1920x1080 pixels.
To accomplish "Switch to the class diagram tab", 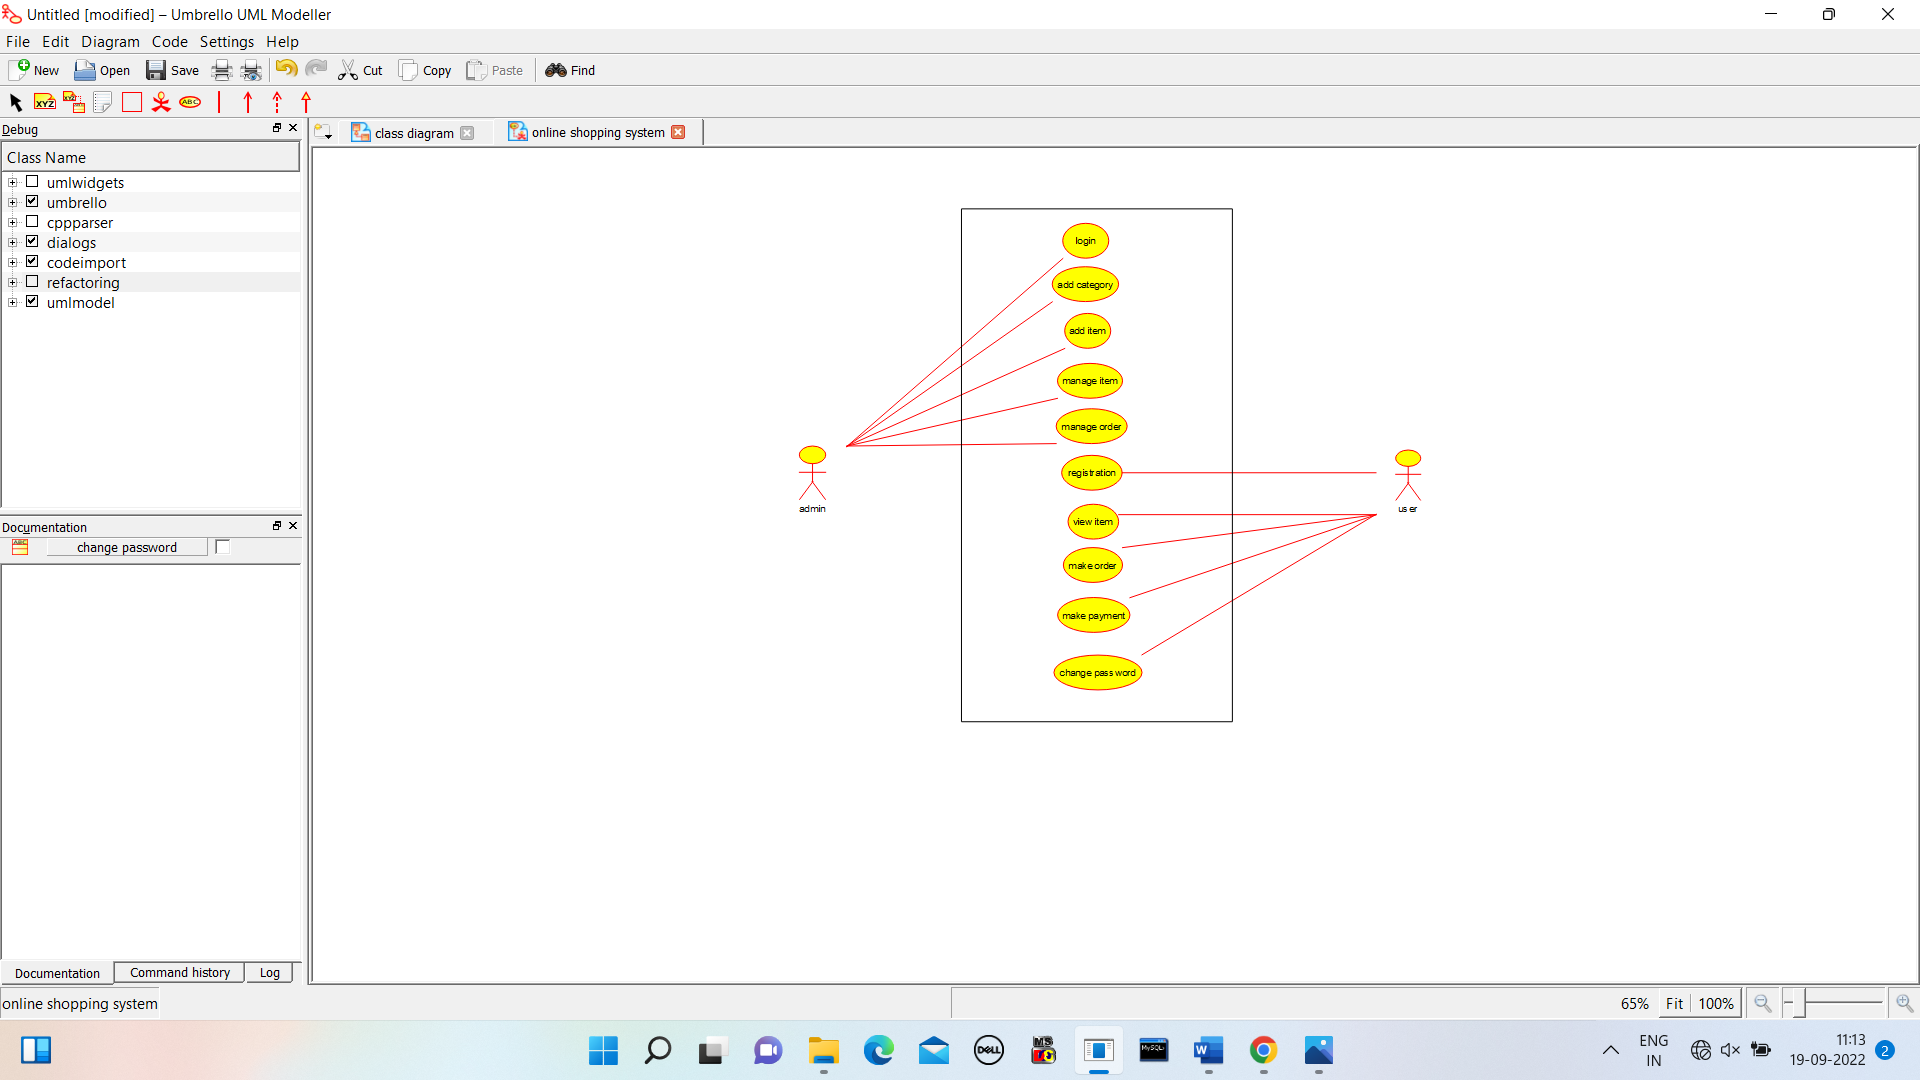I will point(412,133).
